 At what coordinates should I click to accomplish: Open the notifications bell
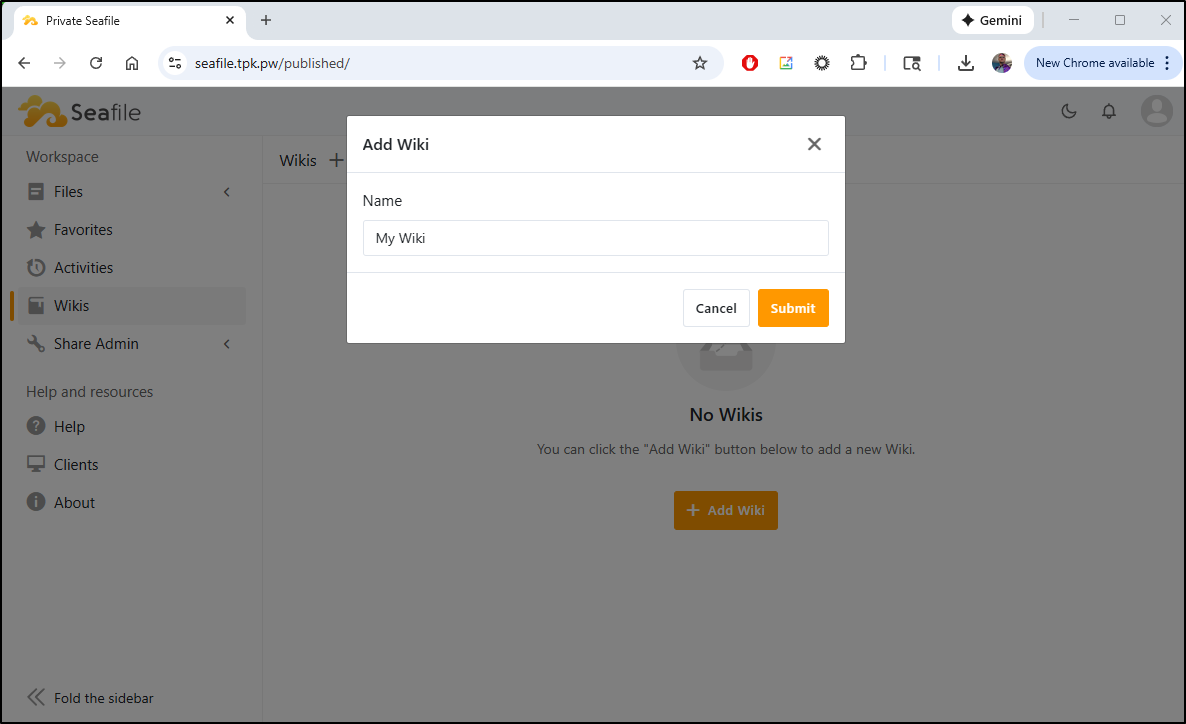pos(1109,111)
